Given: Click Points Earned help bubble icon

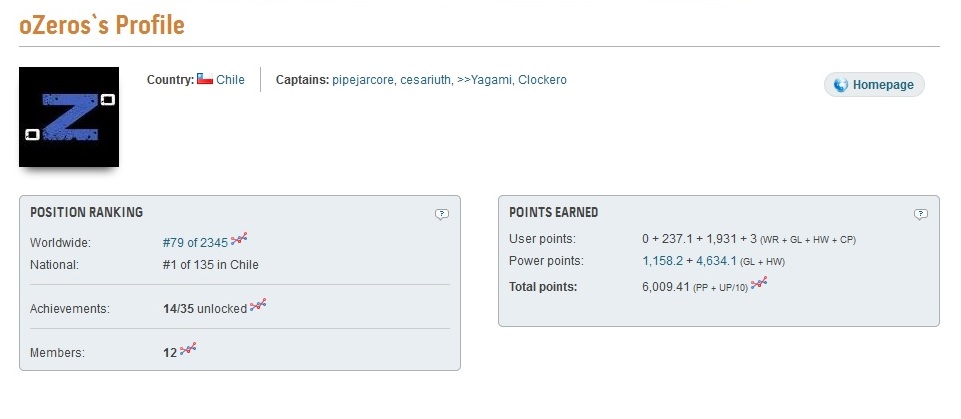Looking at the screenshot, I should coord(921,213).
